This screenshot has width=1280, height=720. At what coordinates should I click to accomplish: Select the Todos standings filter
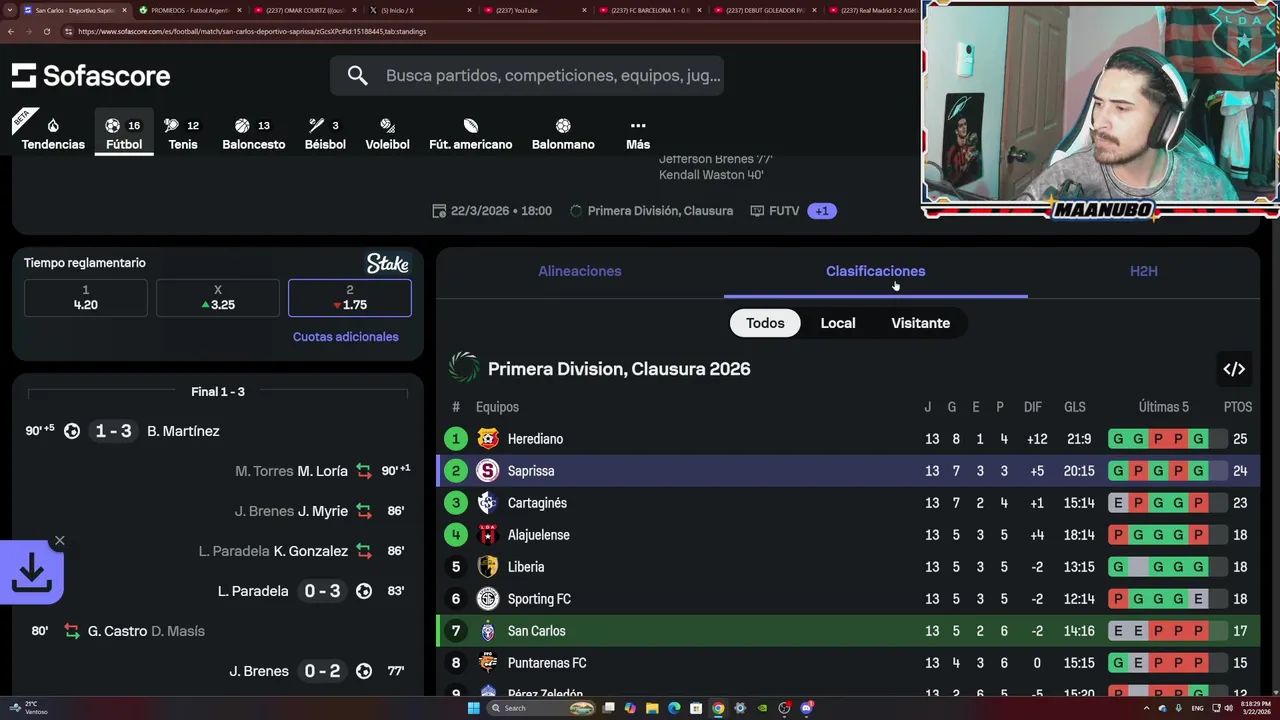tap(765, 323)
